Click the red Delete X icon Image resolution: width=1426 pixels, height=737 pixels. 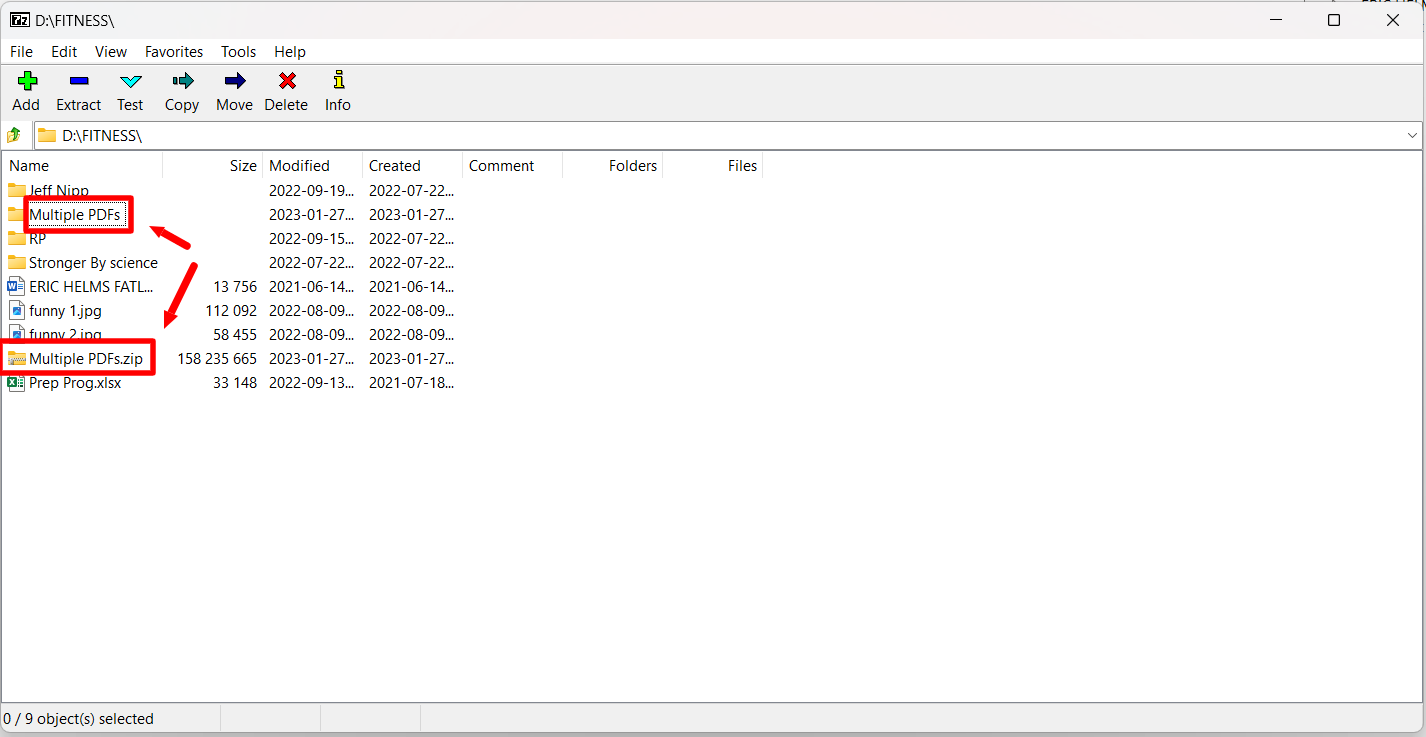click(287, 81)
